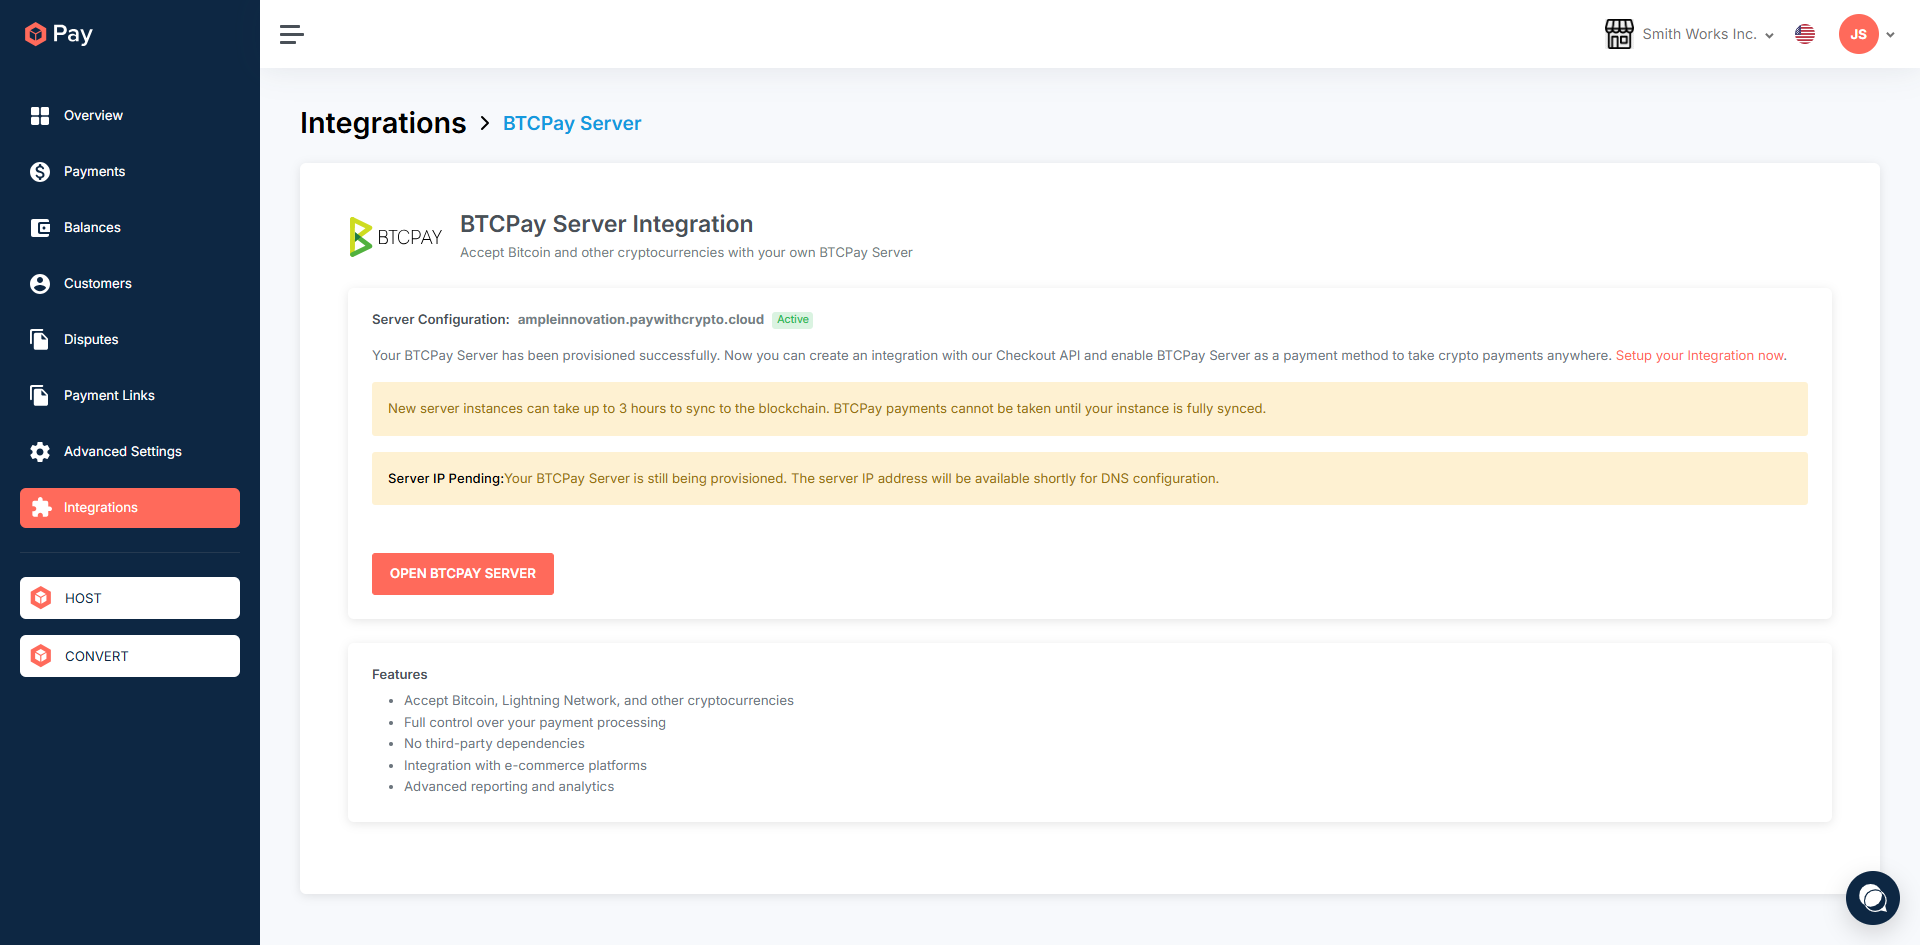Click the Pay logo in sidebar

point(58,34)
